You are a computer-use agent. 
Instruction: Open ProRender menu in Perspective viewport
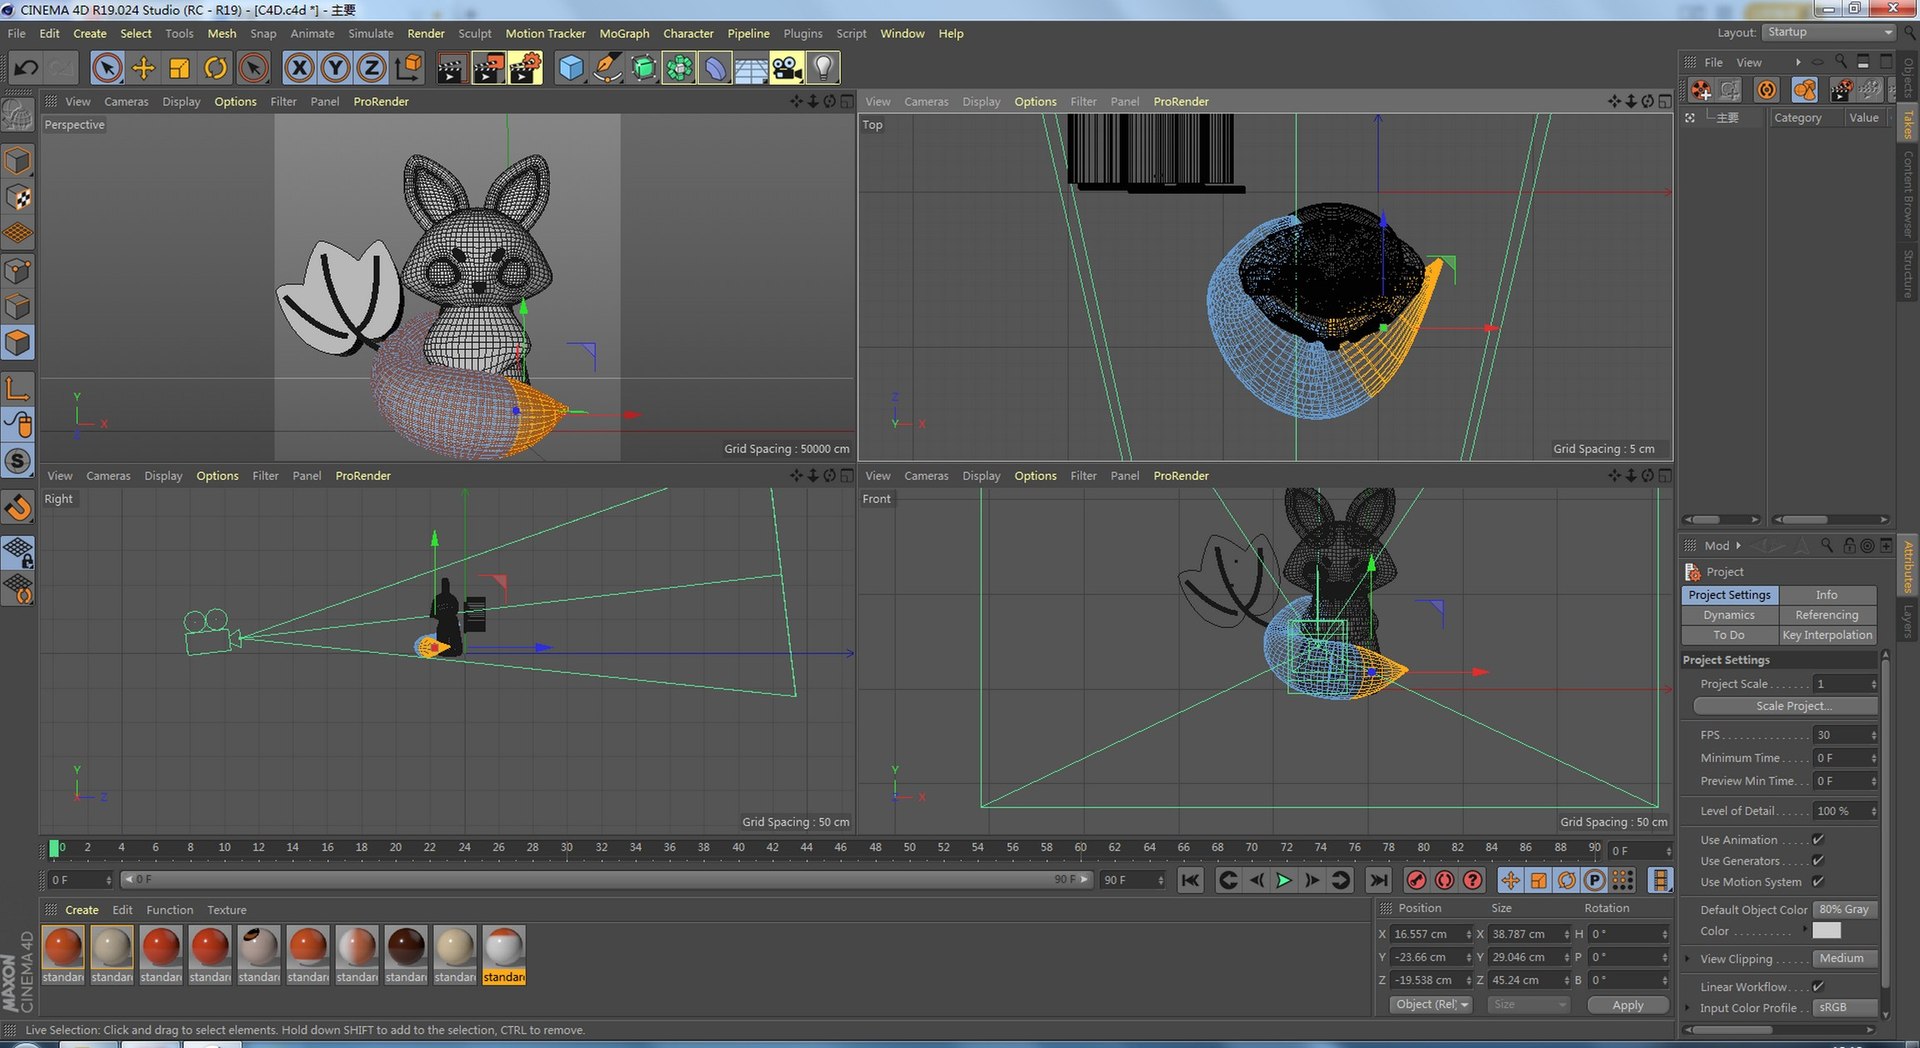(381, 102)
